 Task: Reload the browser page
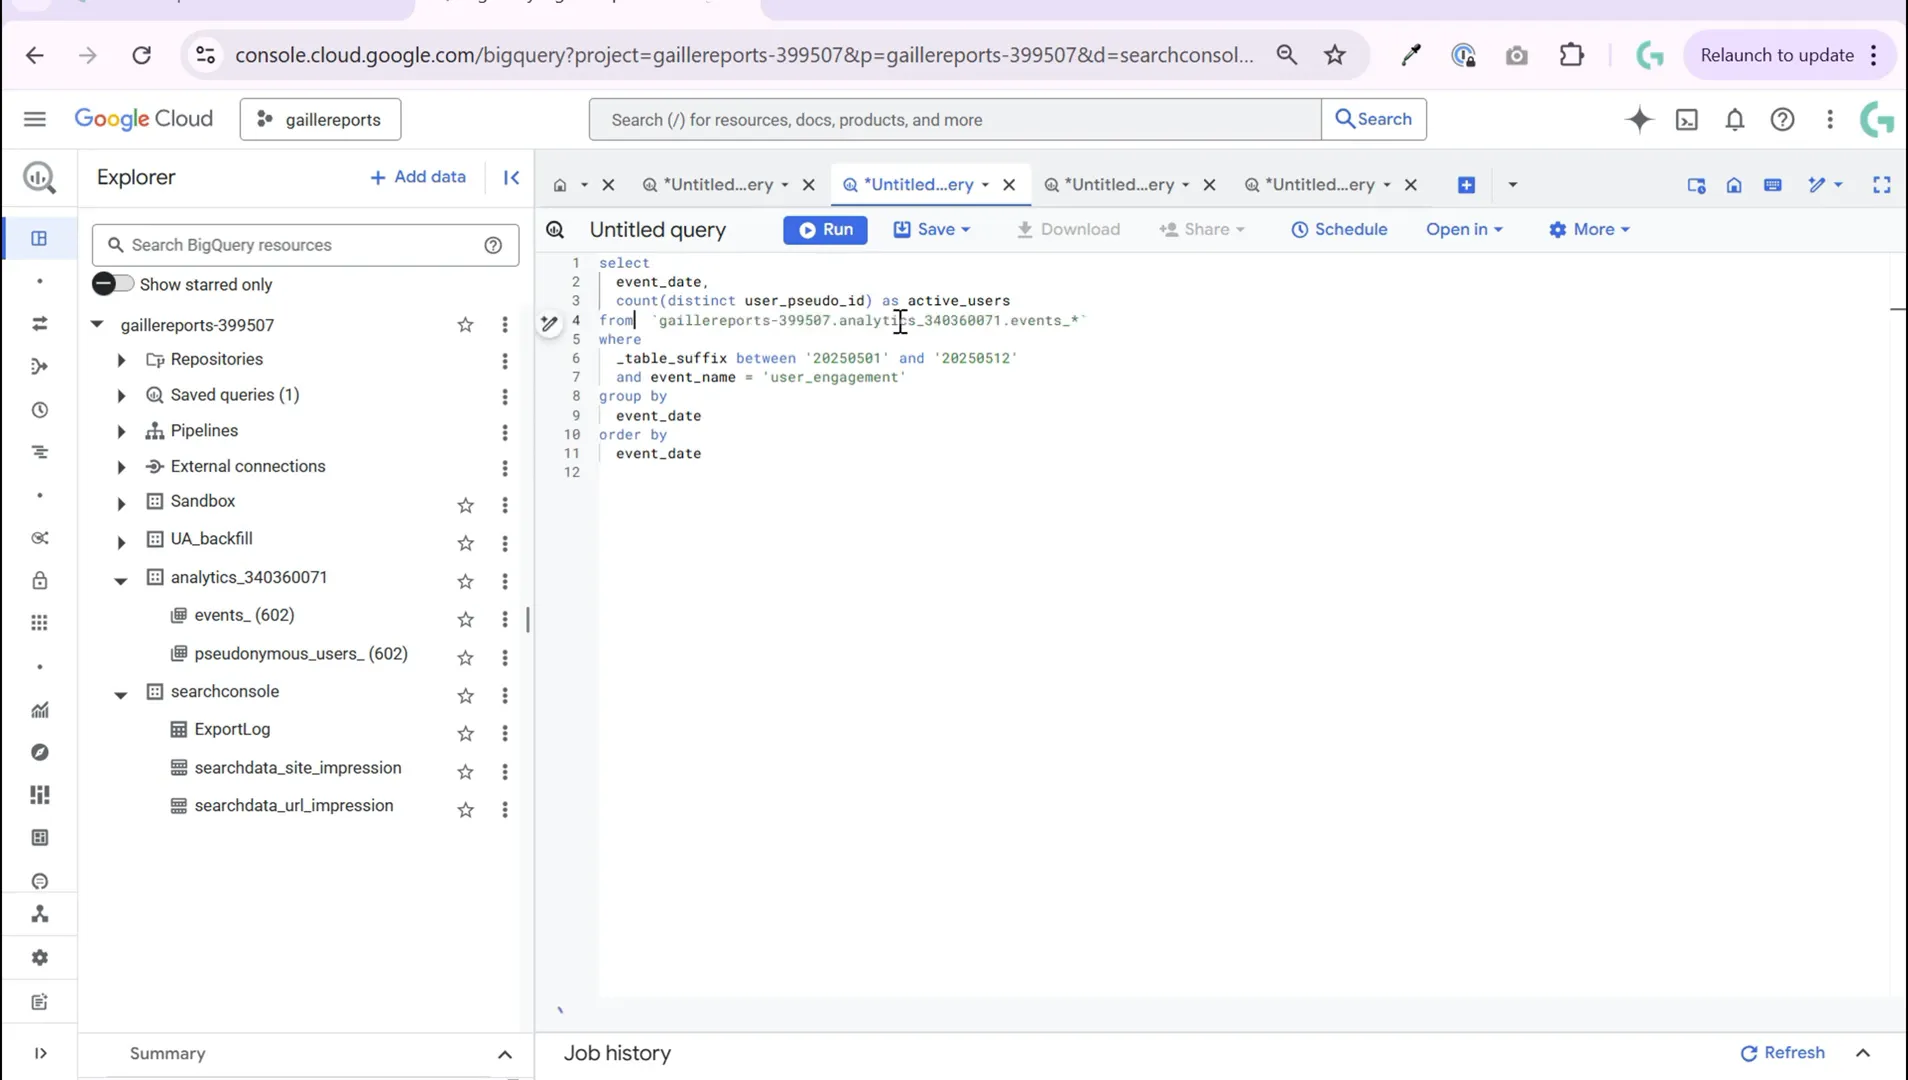point(141,55)
